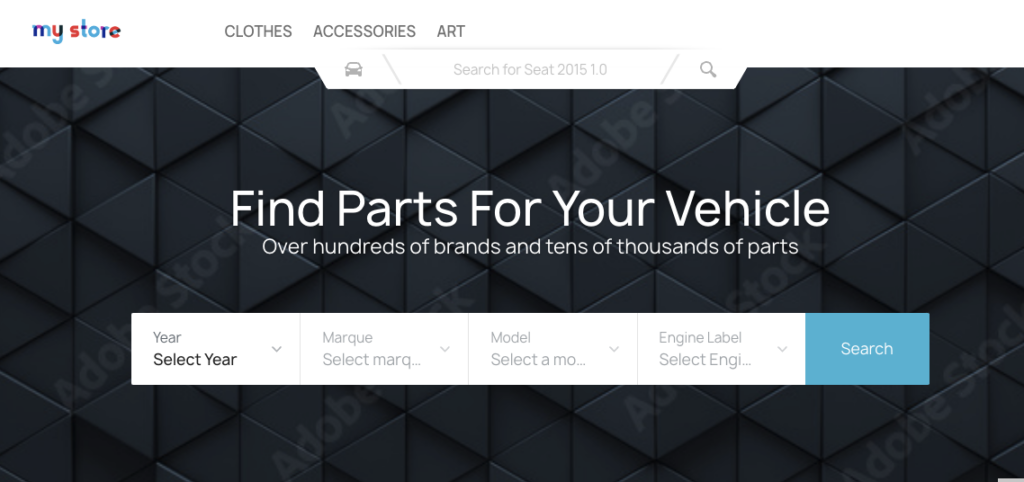Image resolution: width=1024 pixels, height=482 pixels.
Task: Click the Engine Label dropdown chevron arrow
Action: click(x=782, y=349)
